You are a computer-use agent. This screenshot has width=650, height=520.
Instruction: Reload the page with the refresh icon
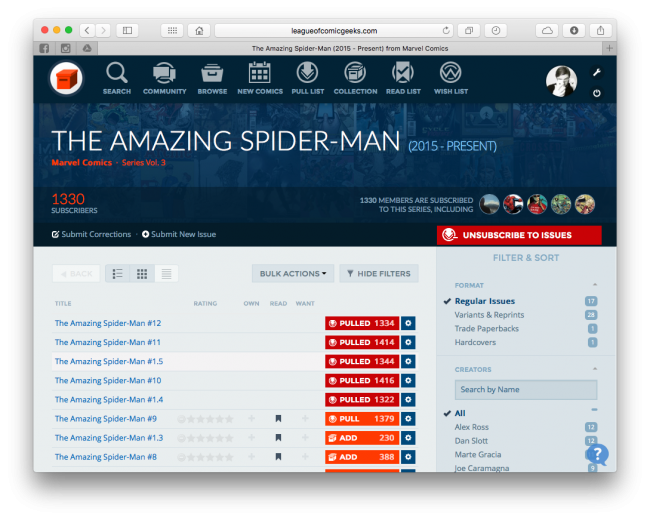tap(446, 30)
